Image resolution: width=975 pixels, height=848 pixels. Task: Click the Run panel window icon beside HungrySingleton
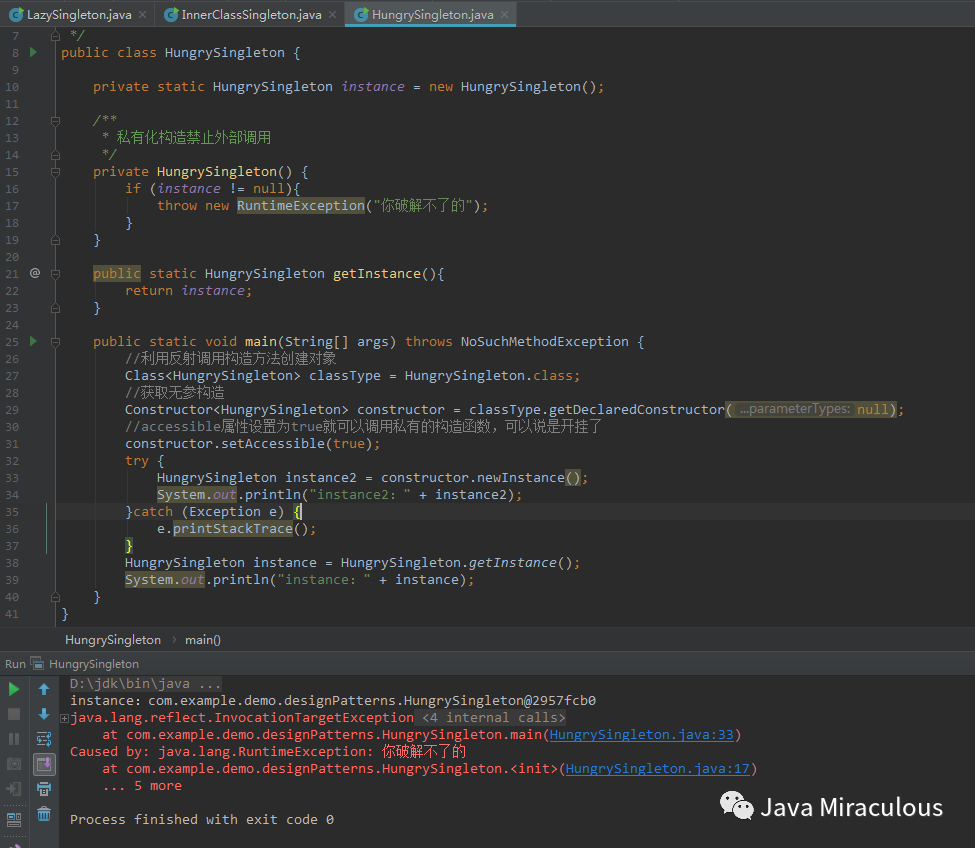point(38,663)
